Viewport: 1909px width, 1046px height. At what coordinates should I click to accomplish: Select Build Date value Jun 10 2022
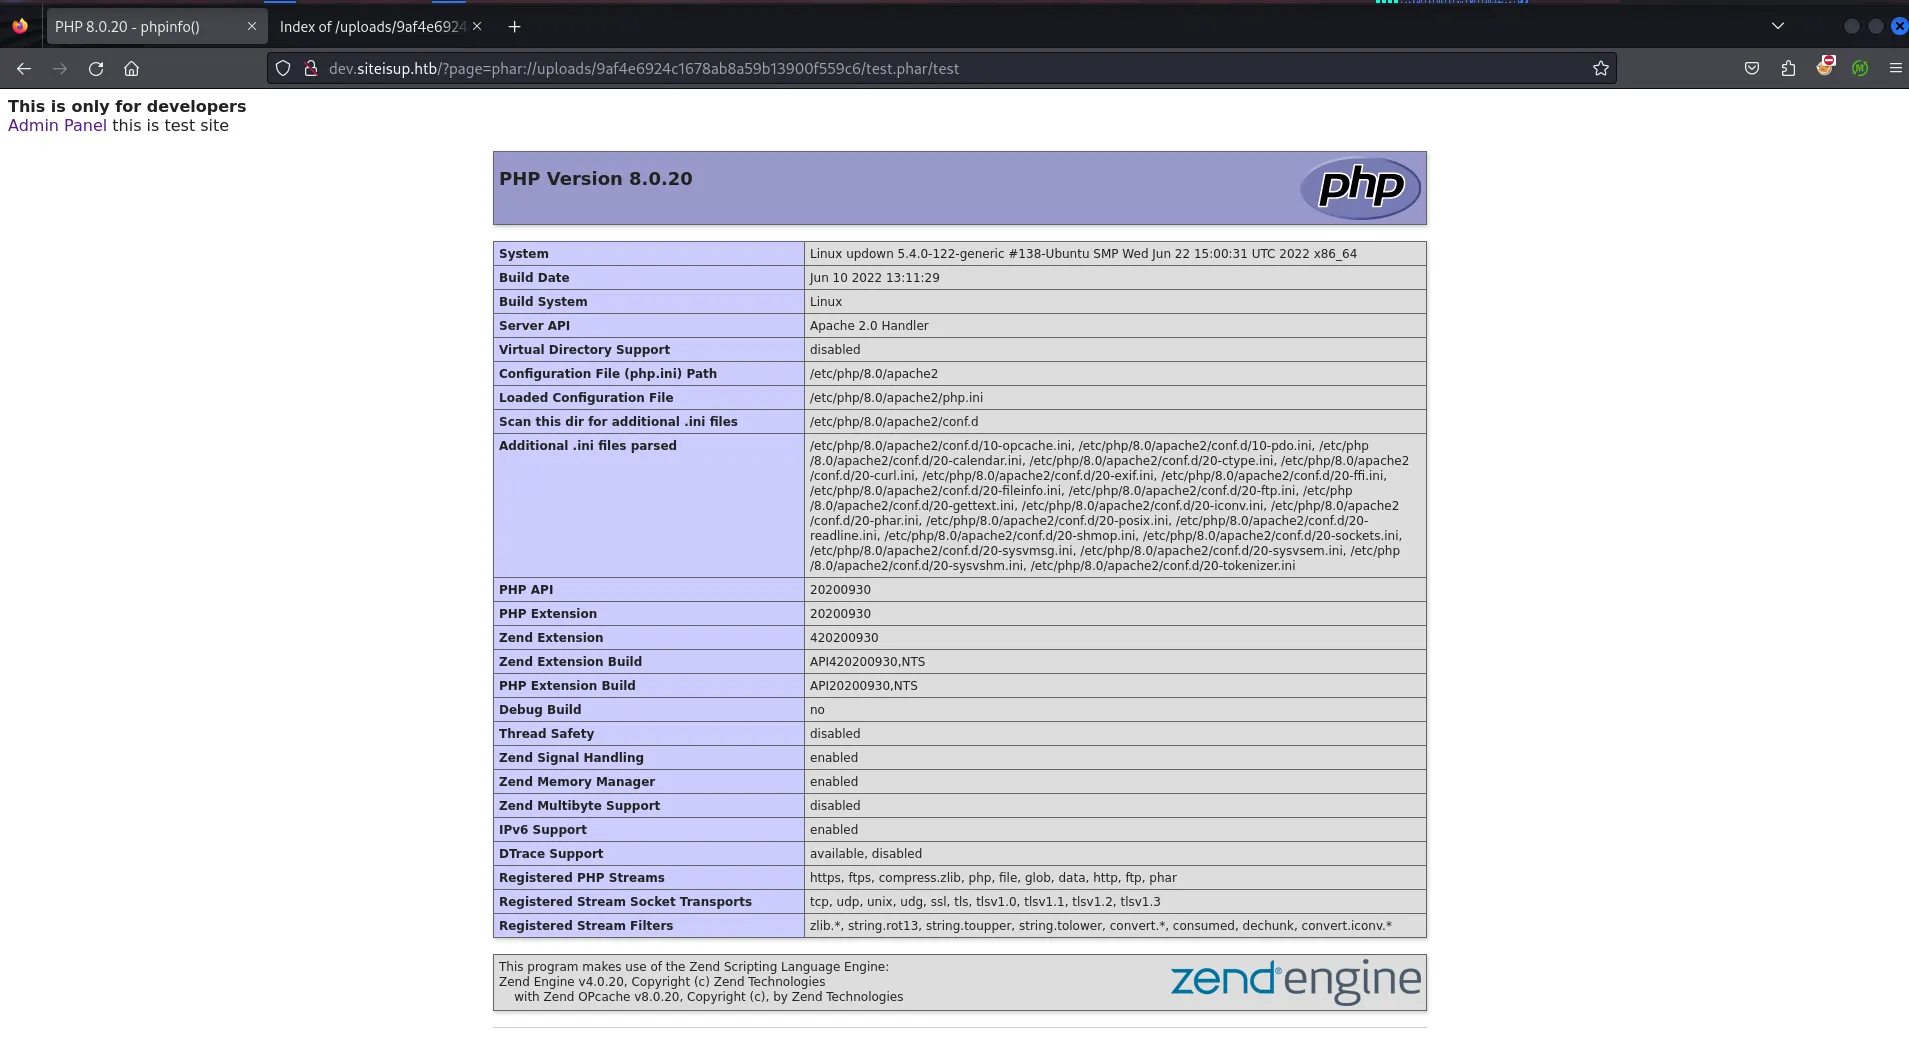click(x=874, y=278)
